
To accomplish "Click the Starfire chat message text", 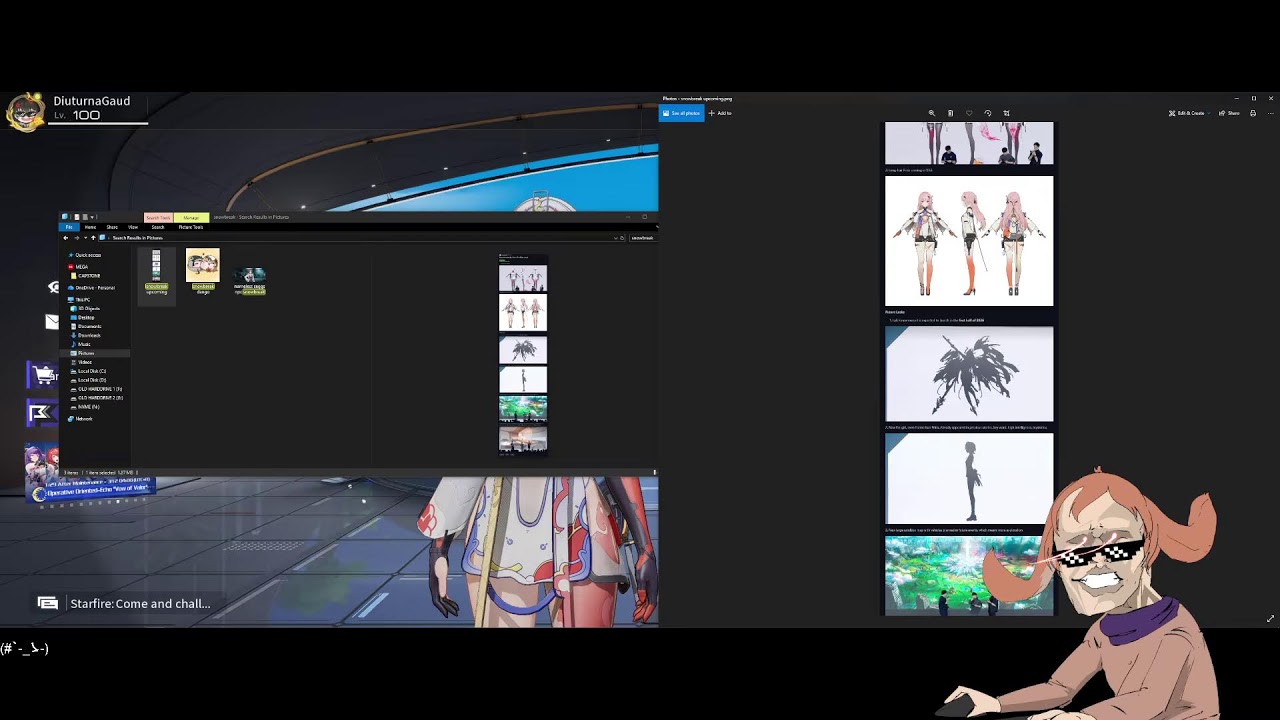I will (x=140, y=604).
